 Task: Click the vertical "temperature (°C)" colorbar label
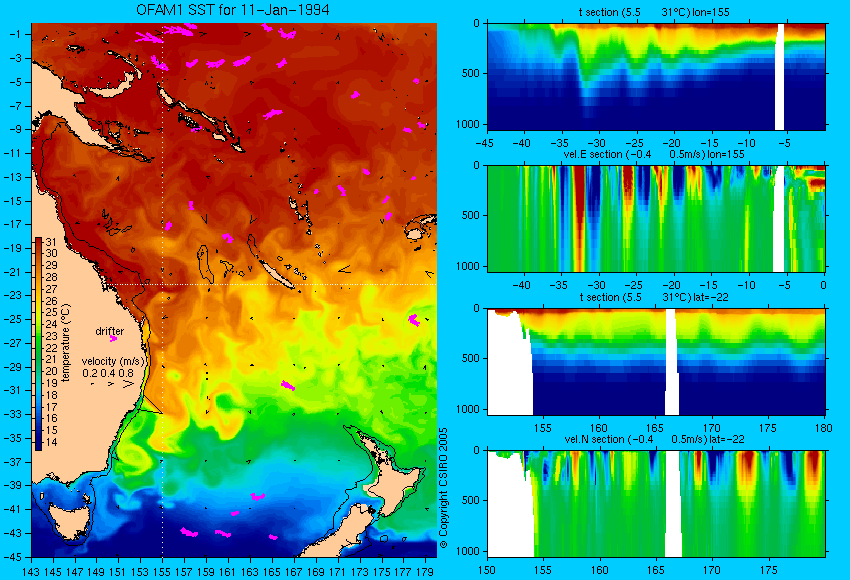[66, 343]
